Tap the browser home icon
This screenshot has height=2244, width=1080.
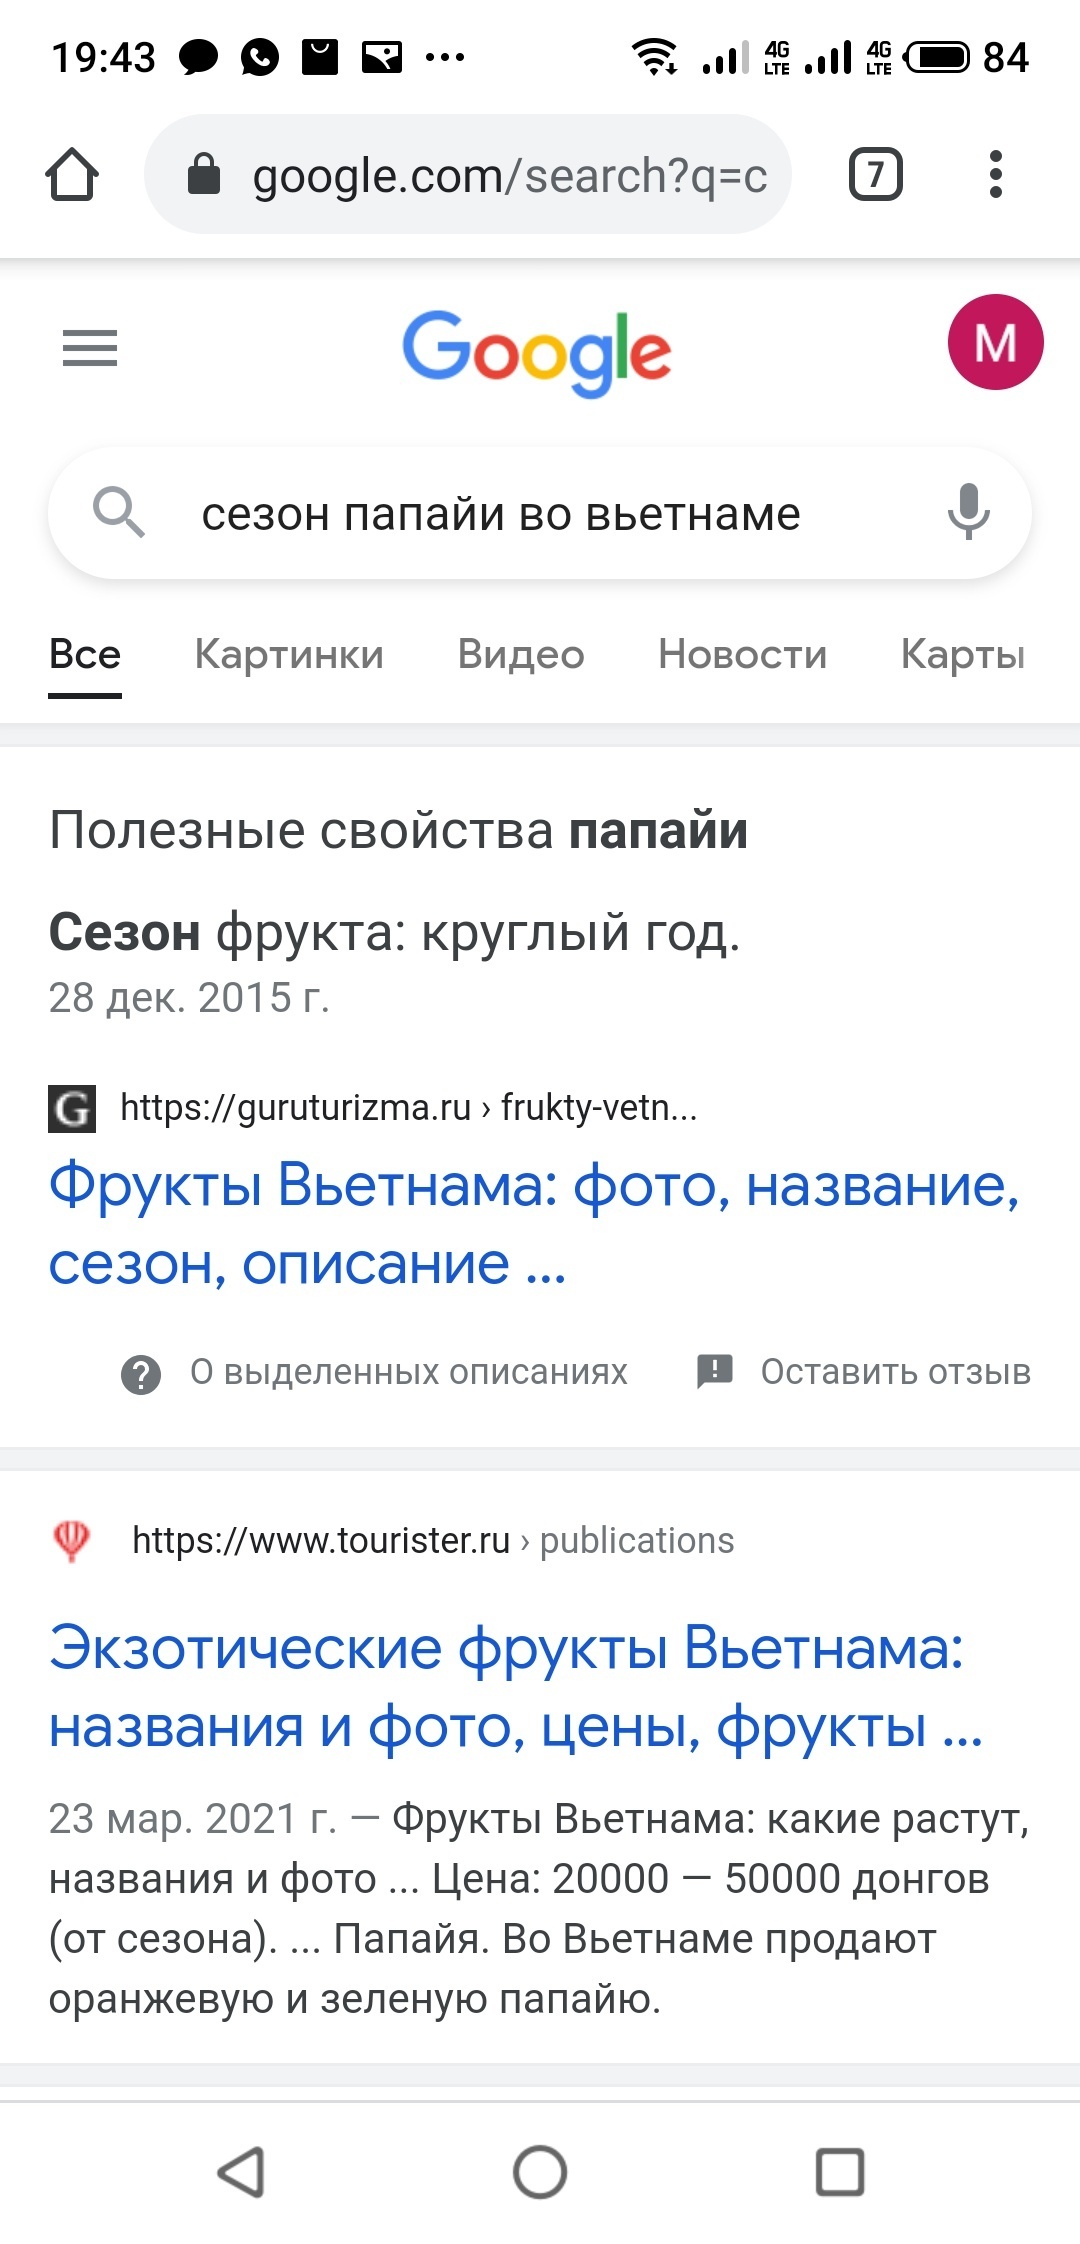pos(72,175)
